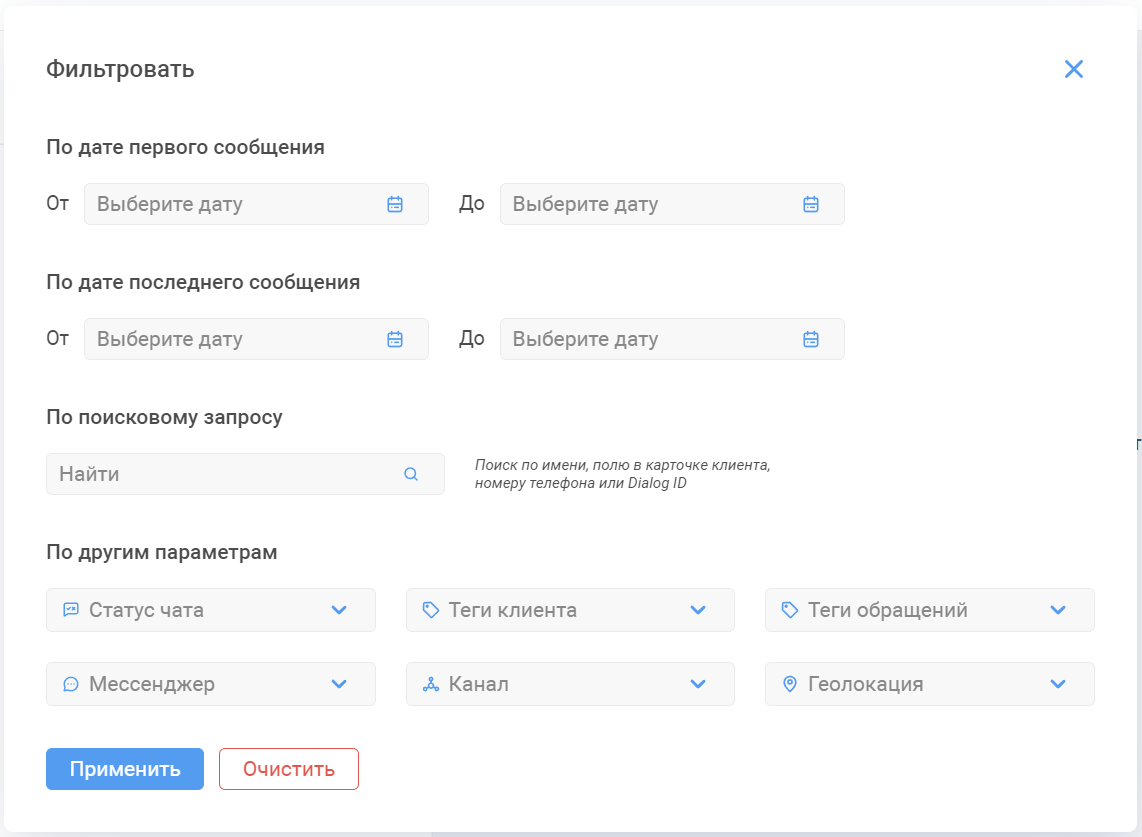
Task: Click calendar icon in first message 'От' field
Action: 395,204
